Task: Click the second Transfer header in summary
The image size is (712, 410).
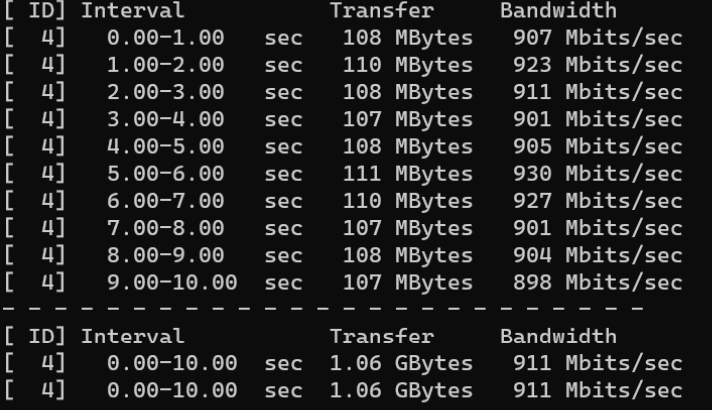Action: coord(382,336)
